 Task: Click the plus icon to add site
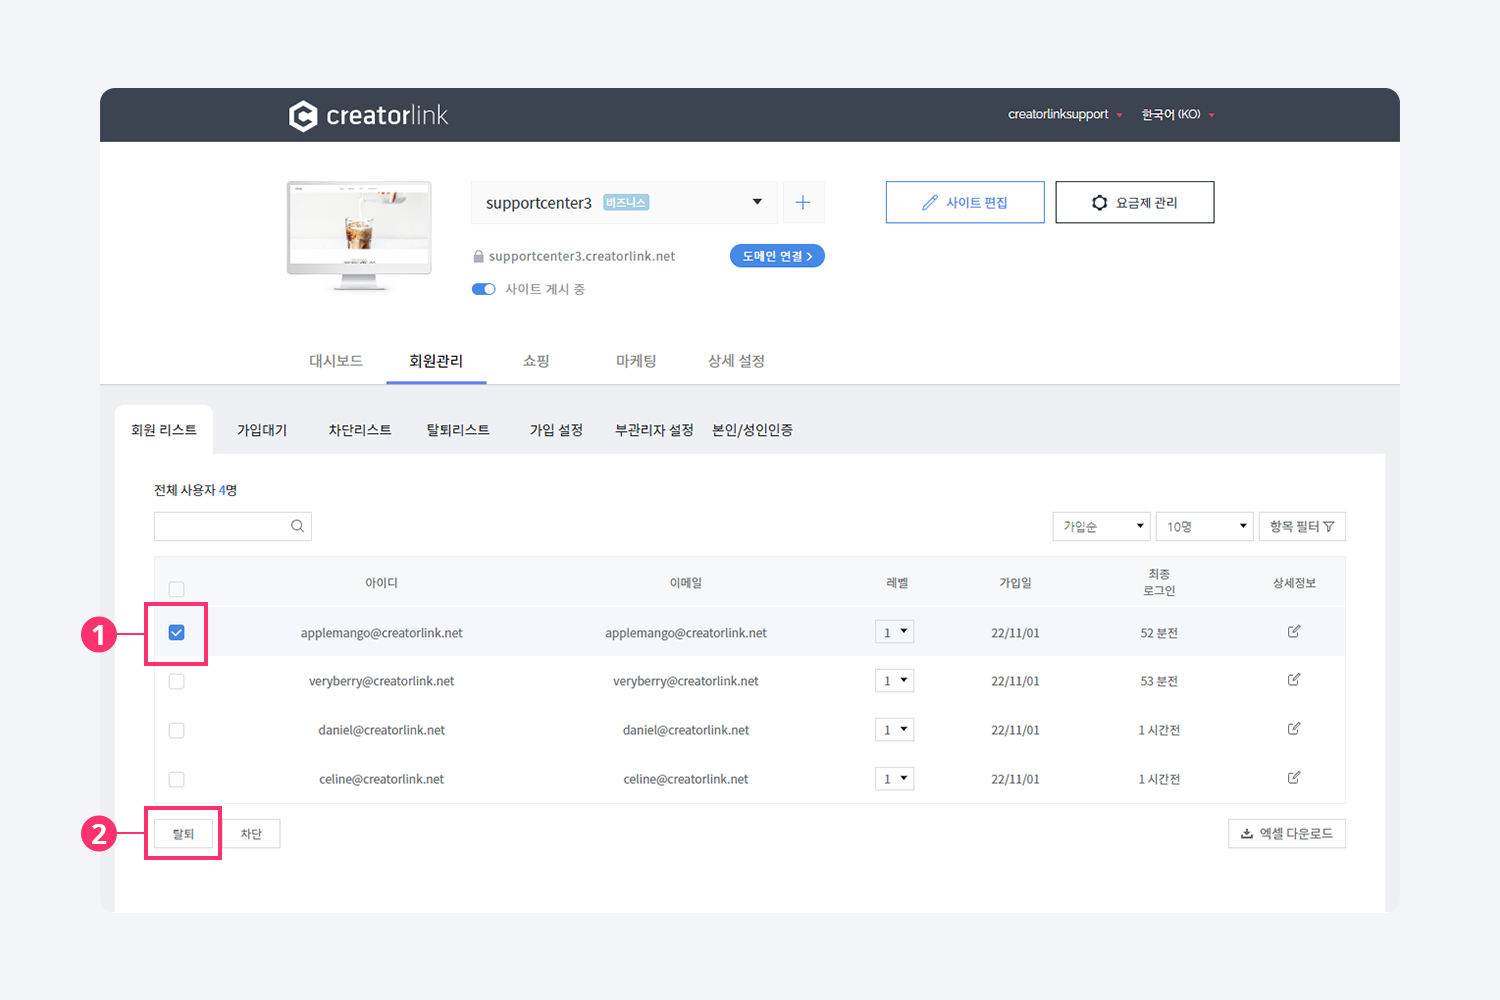pos(803,203)
